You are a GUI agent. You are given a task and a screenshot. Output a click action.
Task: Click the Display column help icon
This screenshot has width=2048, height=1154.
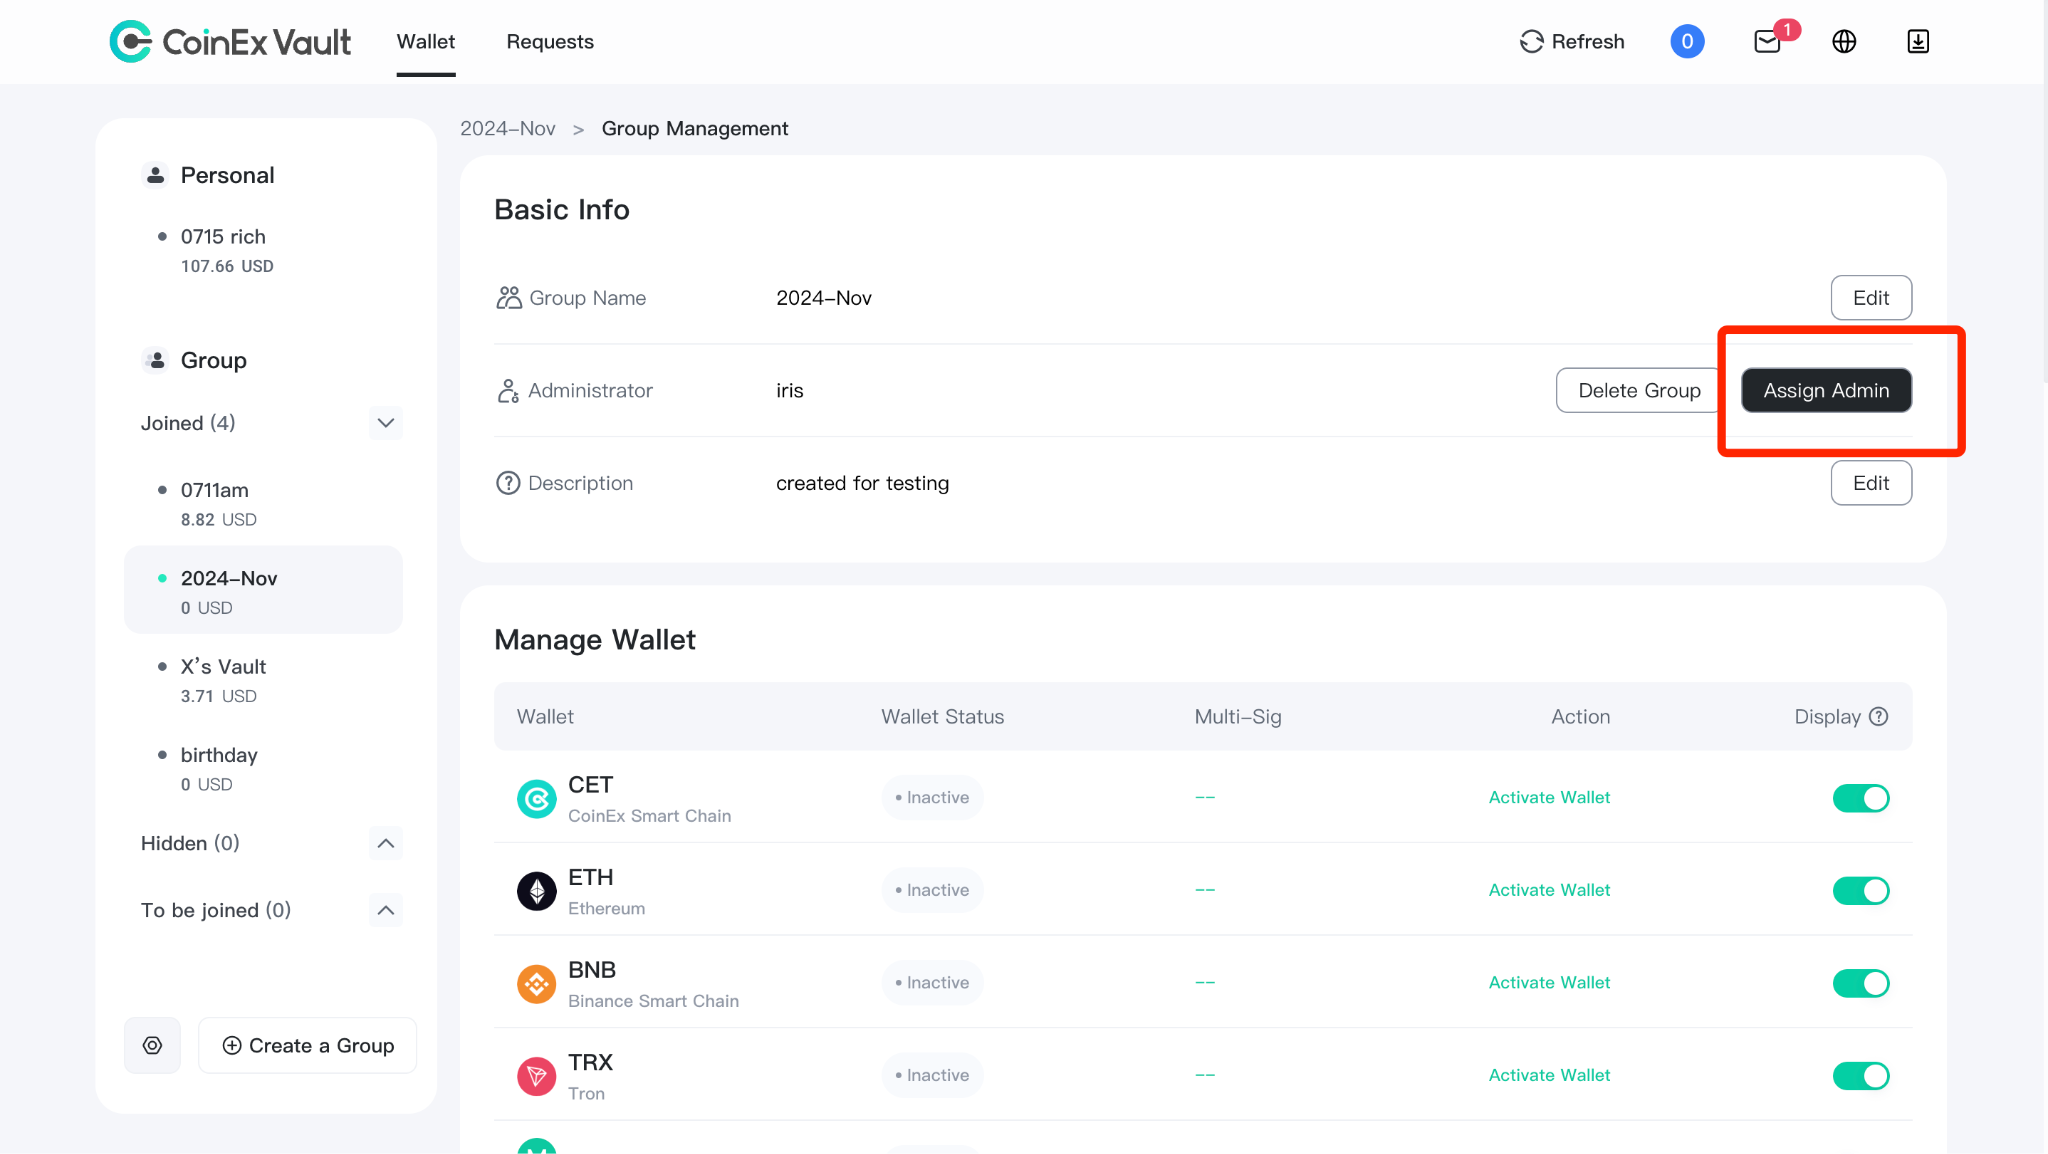point(1878,716)
